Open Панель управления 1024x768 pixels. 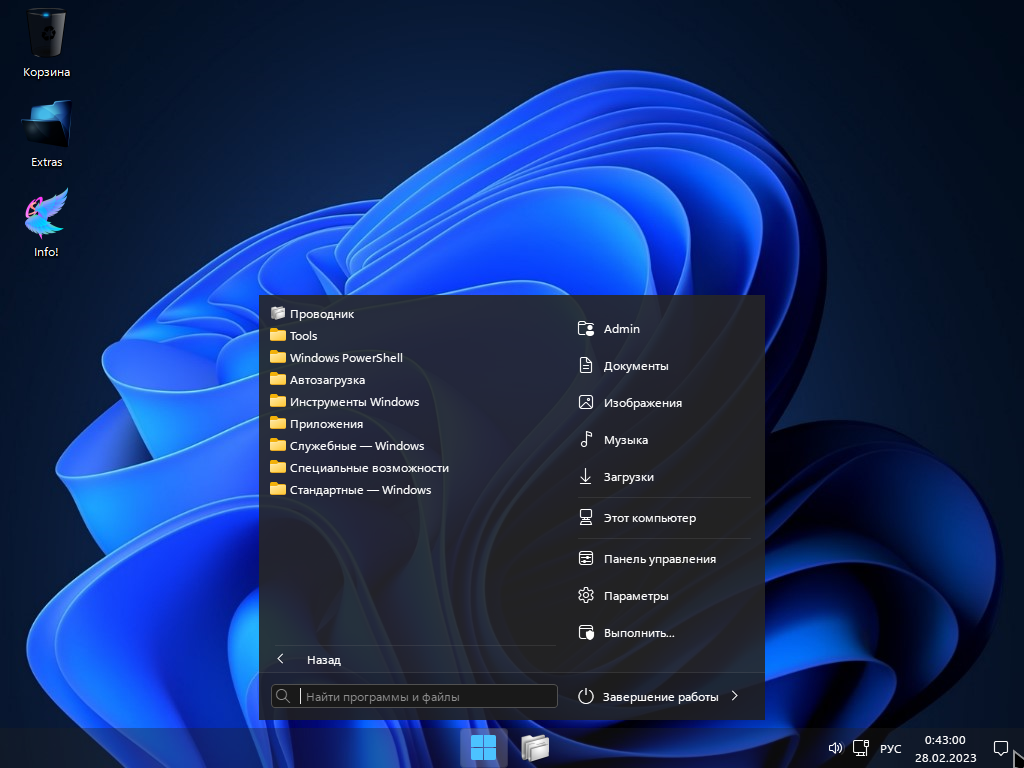point(647,559)
